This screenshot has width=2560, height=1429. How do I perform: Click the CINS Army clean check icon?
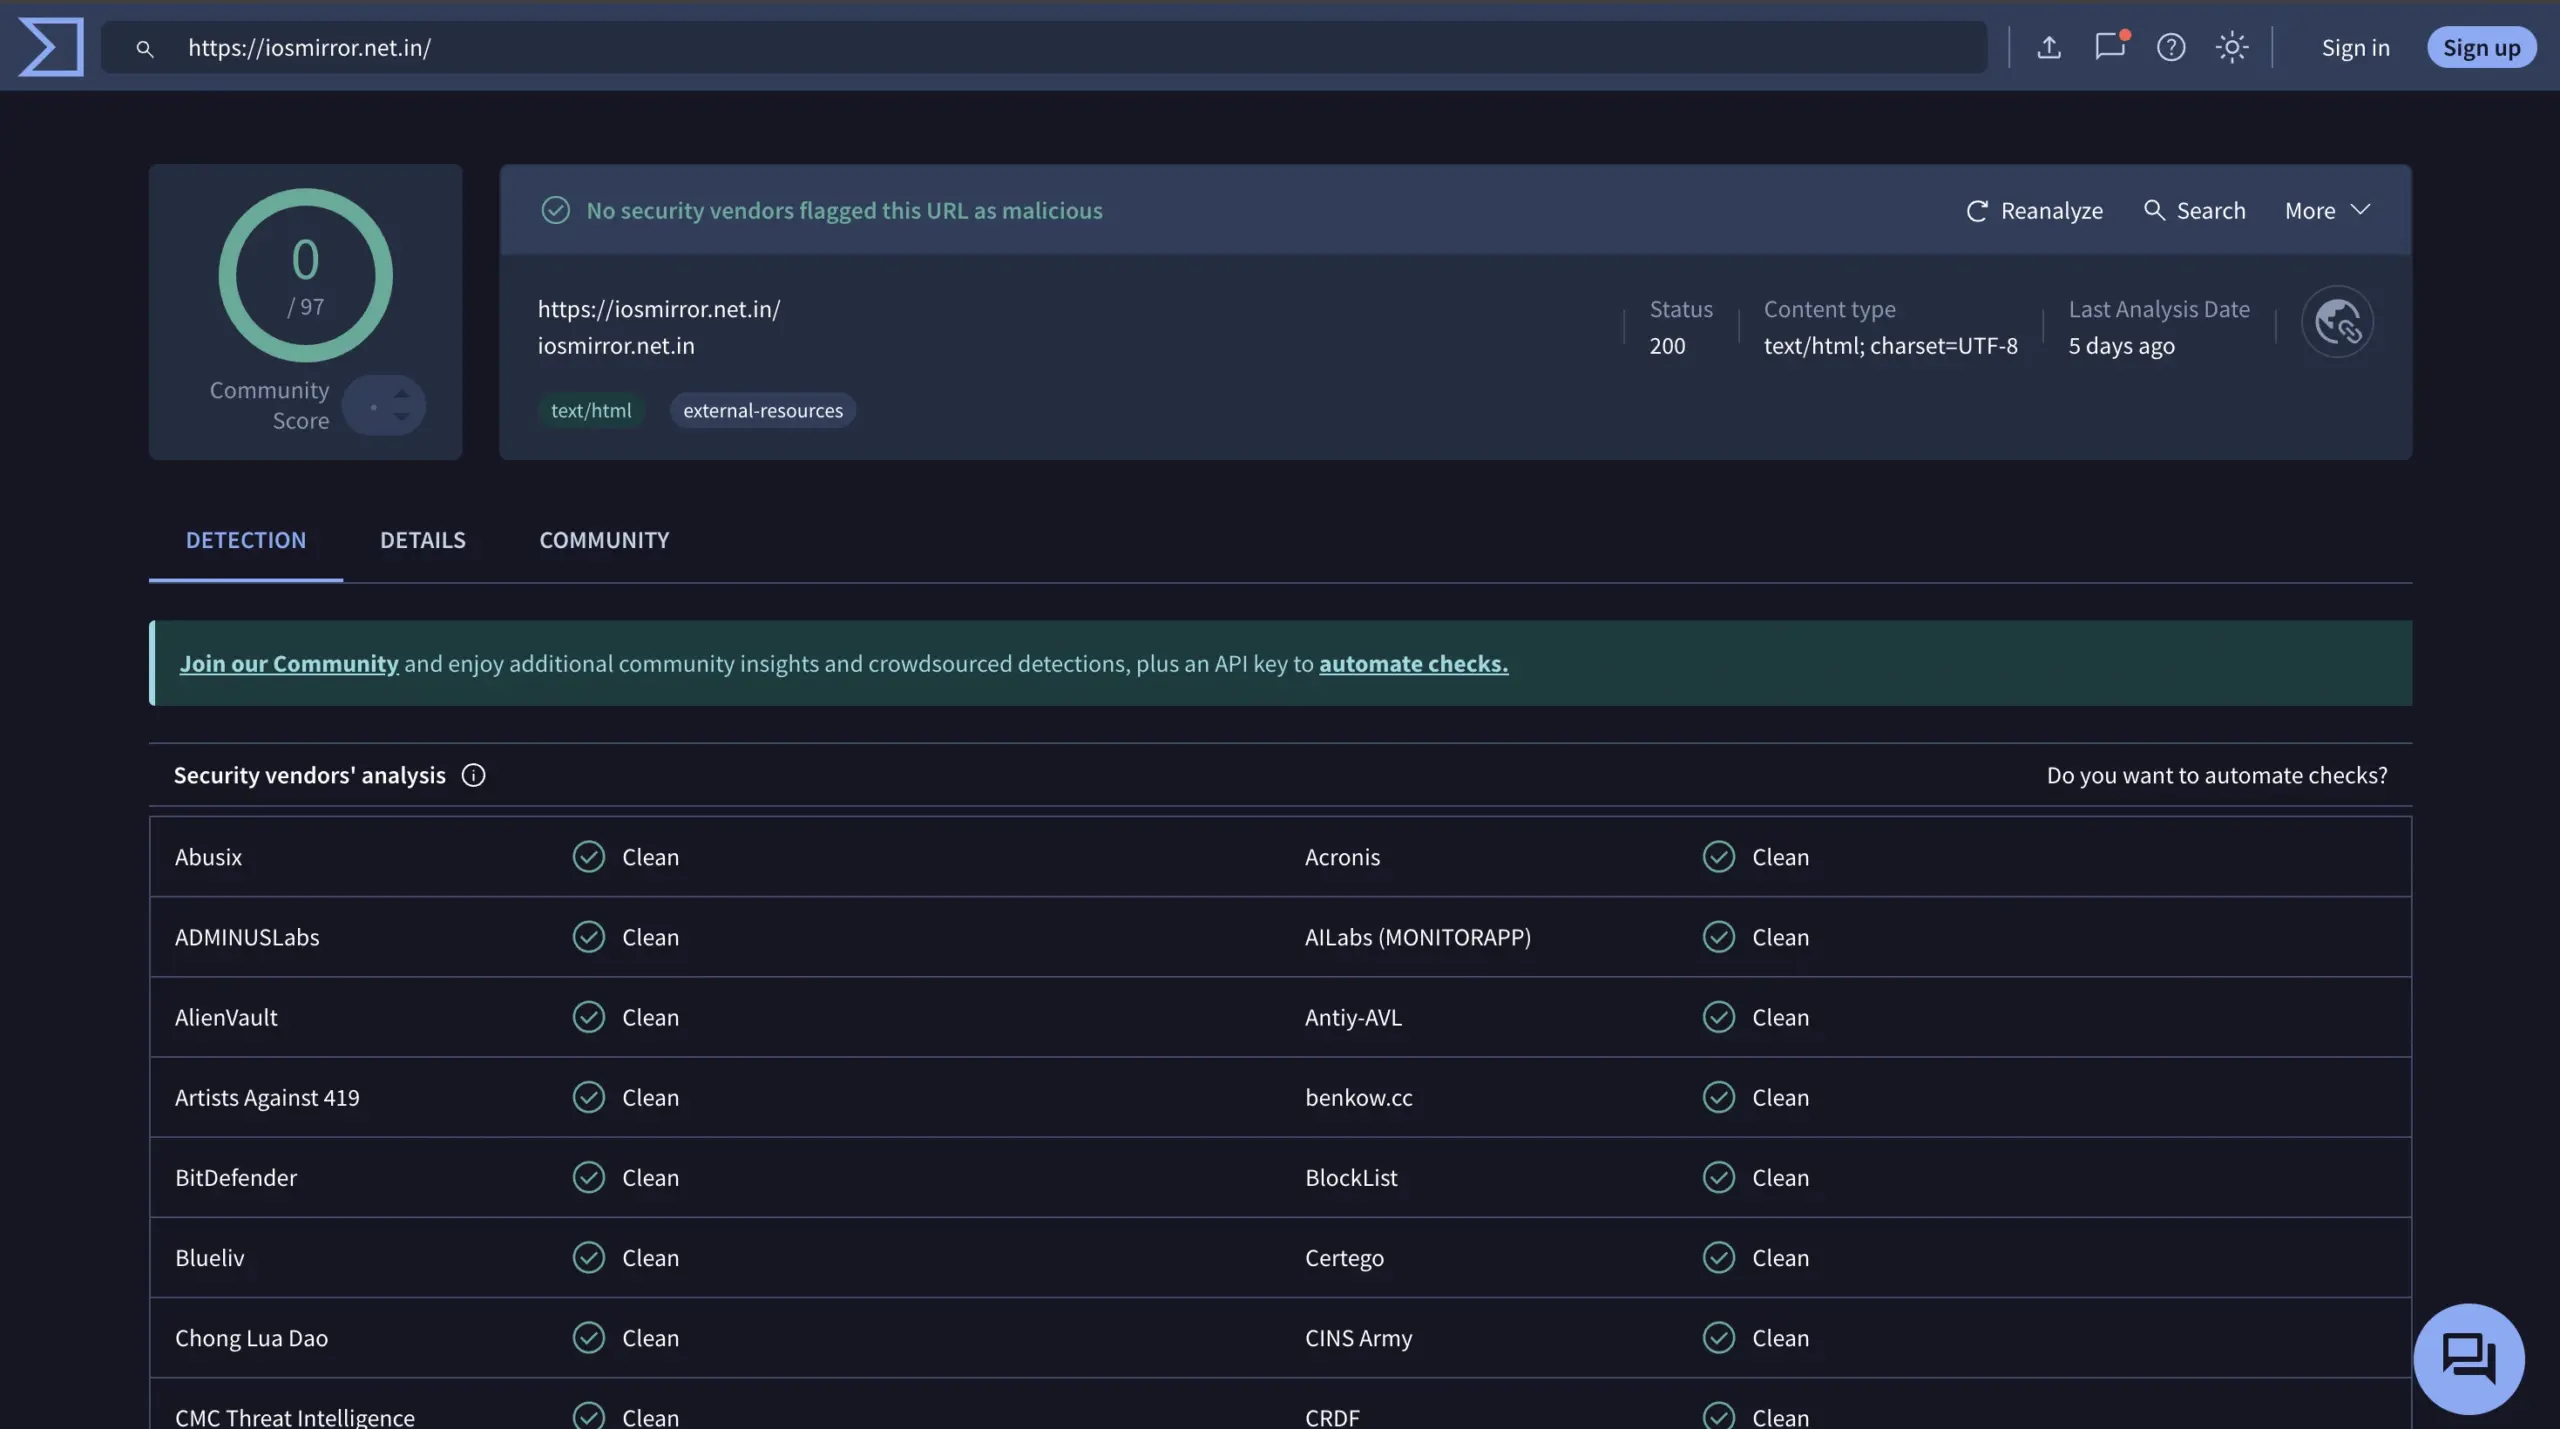[x=1719, y=1338]
